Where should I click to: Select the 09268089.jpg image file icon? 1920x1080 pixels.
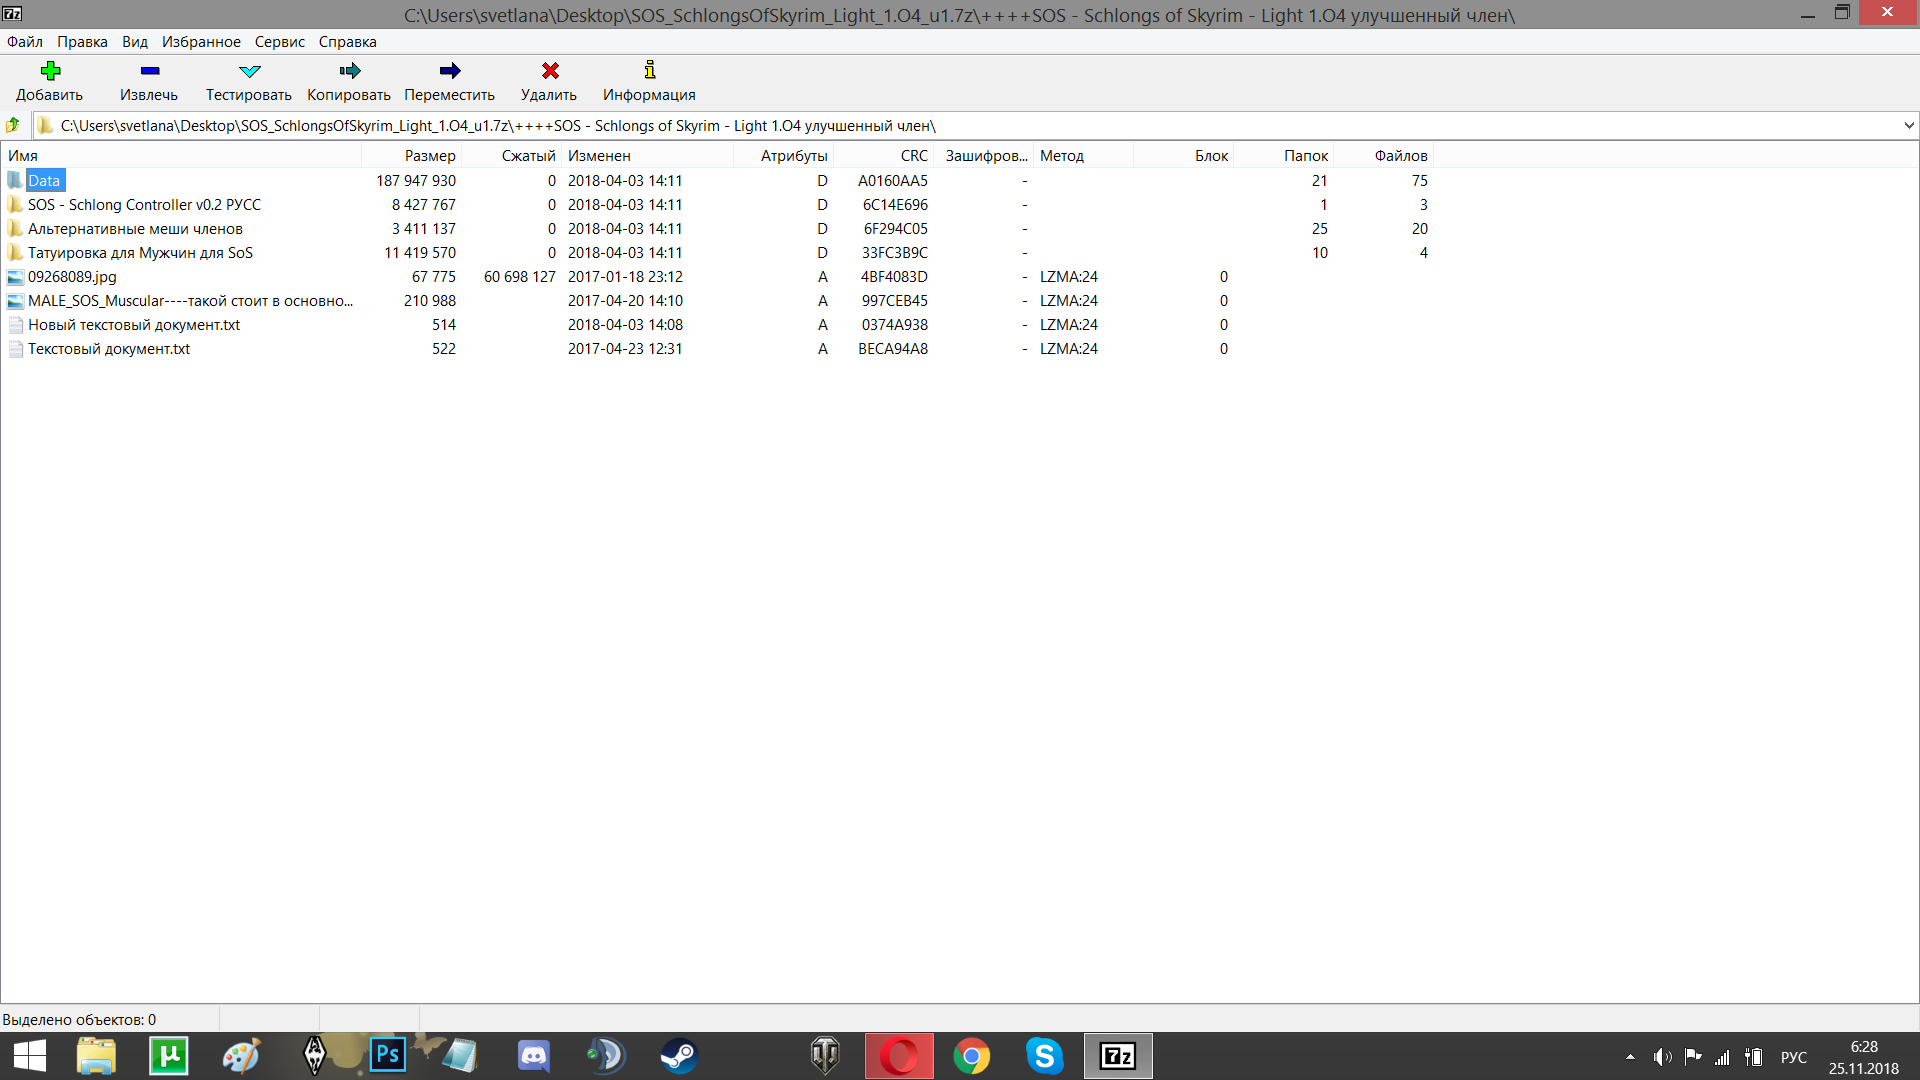15,277
